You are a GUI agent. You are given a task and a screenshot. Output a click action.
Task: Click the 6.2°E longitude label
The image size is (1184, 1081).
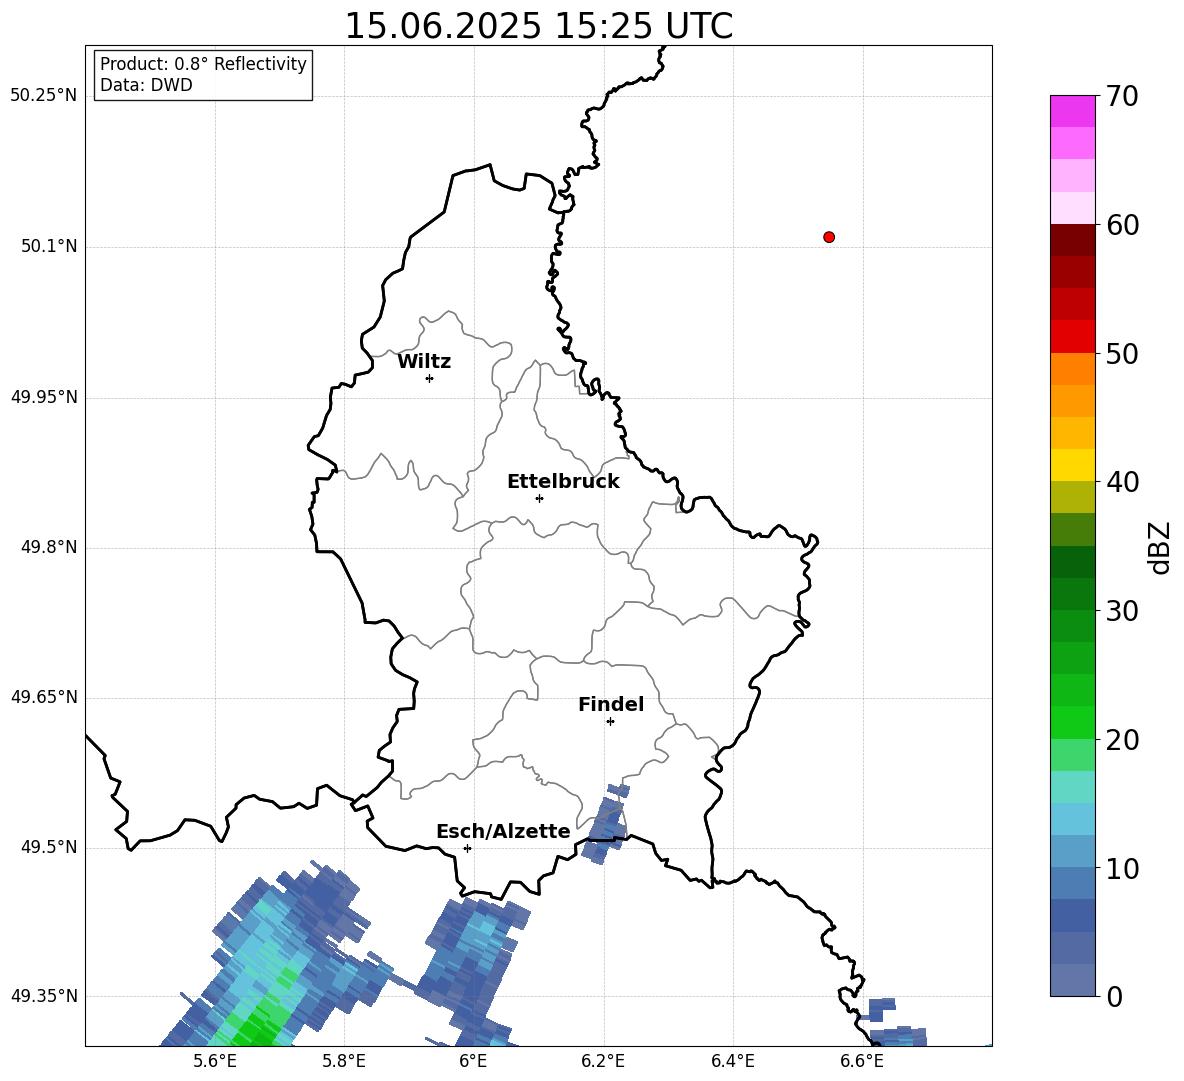point(603,1061)
